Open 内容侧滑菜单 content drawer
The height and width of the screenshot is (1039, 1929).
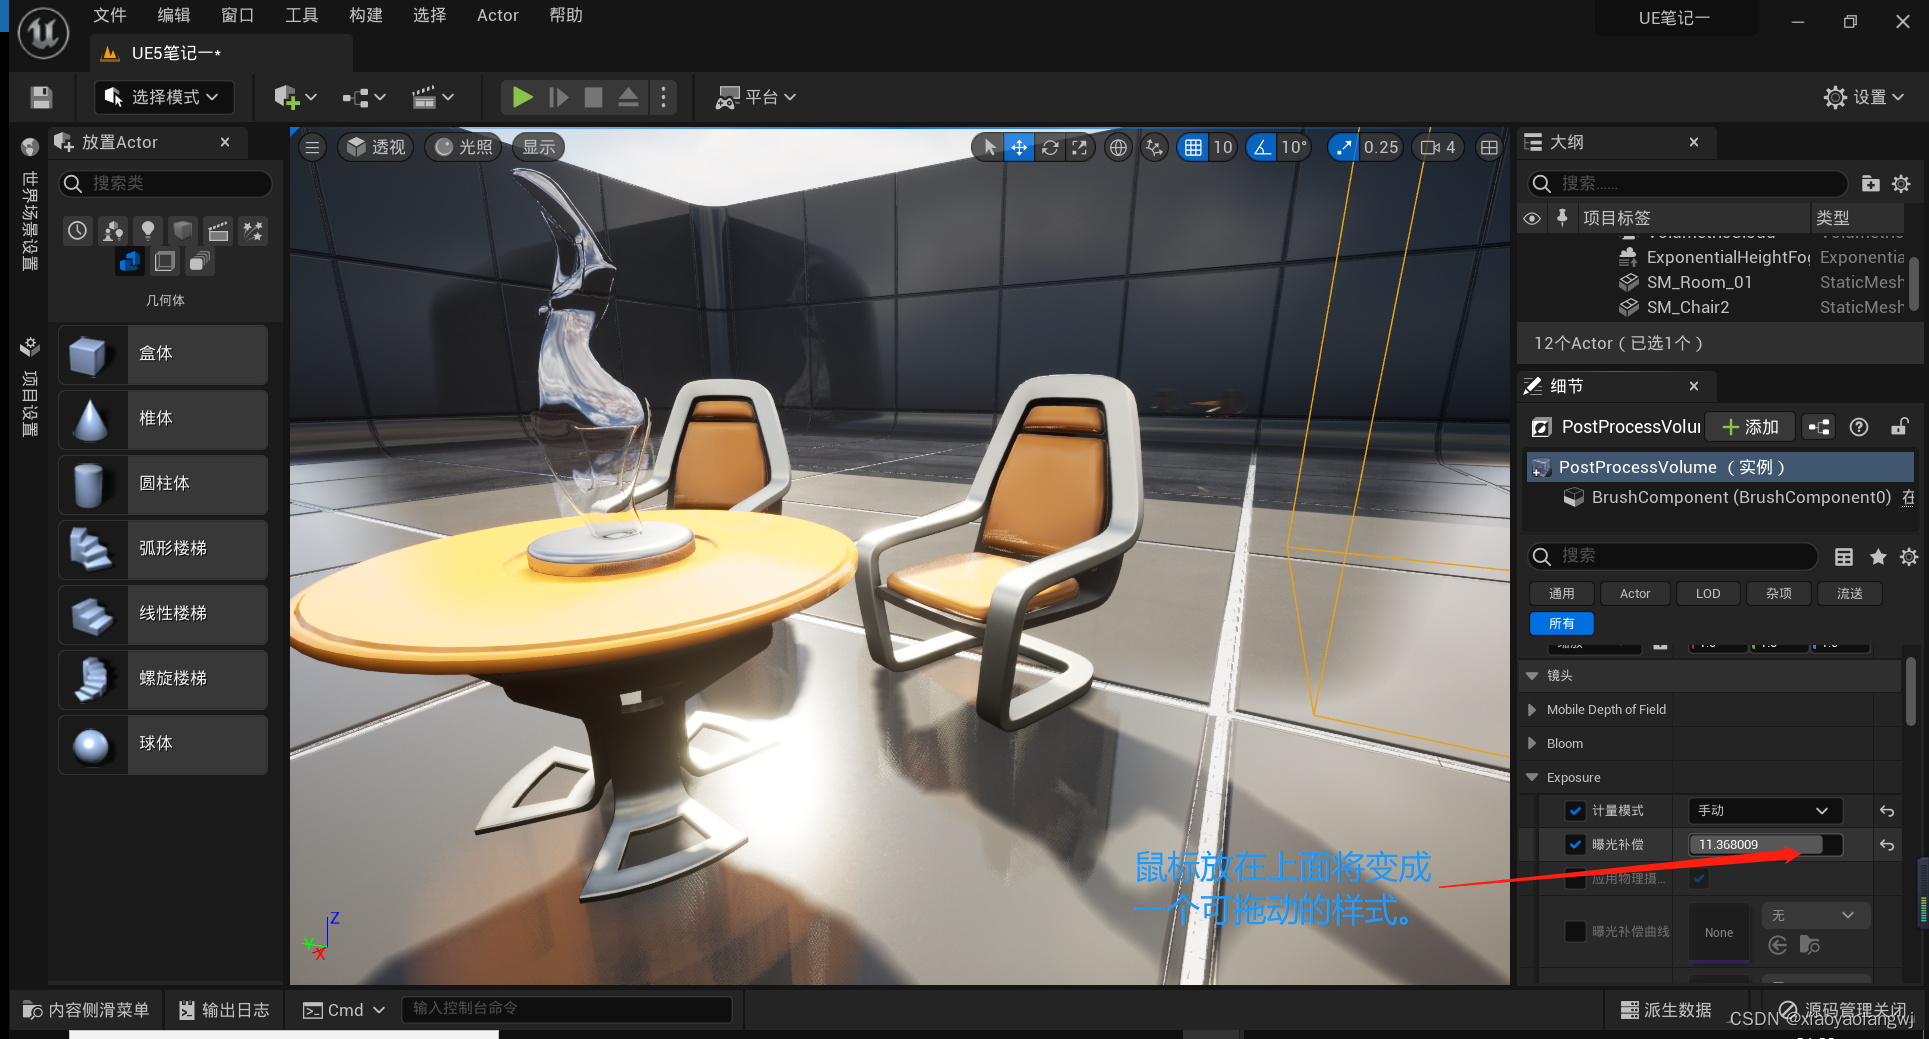tap(86, 1010)
